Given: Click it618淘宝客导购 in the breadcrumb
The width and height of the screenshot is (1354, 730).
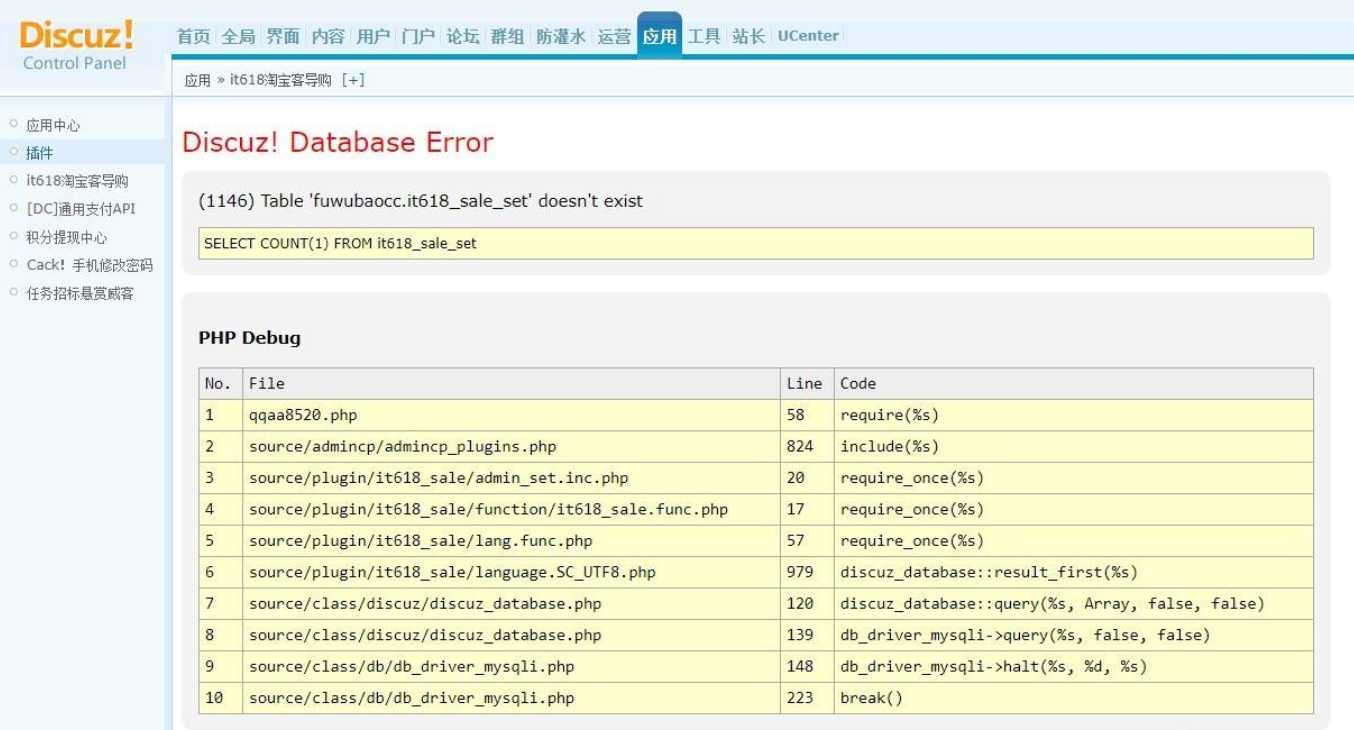Looking at the screenshot, I should coord(280,80).
